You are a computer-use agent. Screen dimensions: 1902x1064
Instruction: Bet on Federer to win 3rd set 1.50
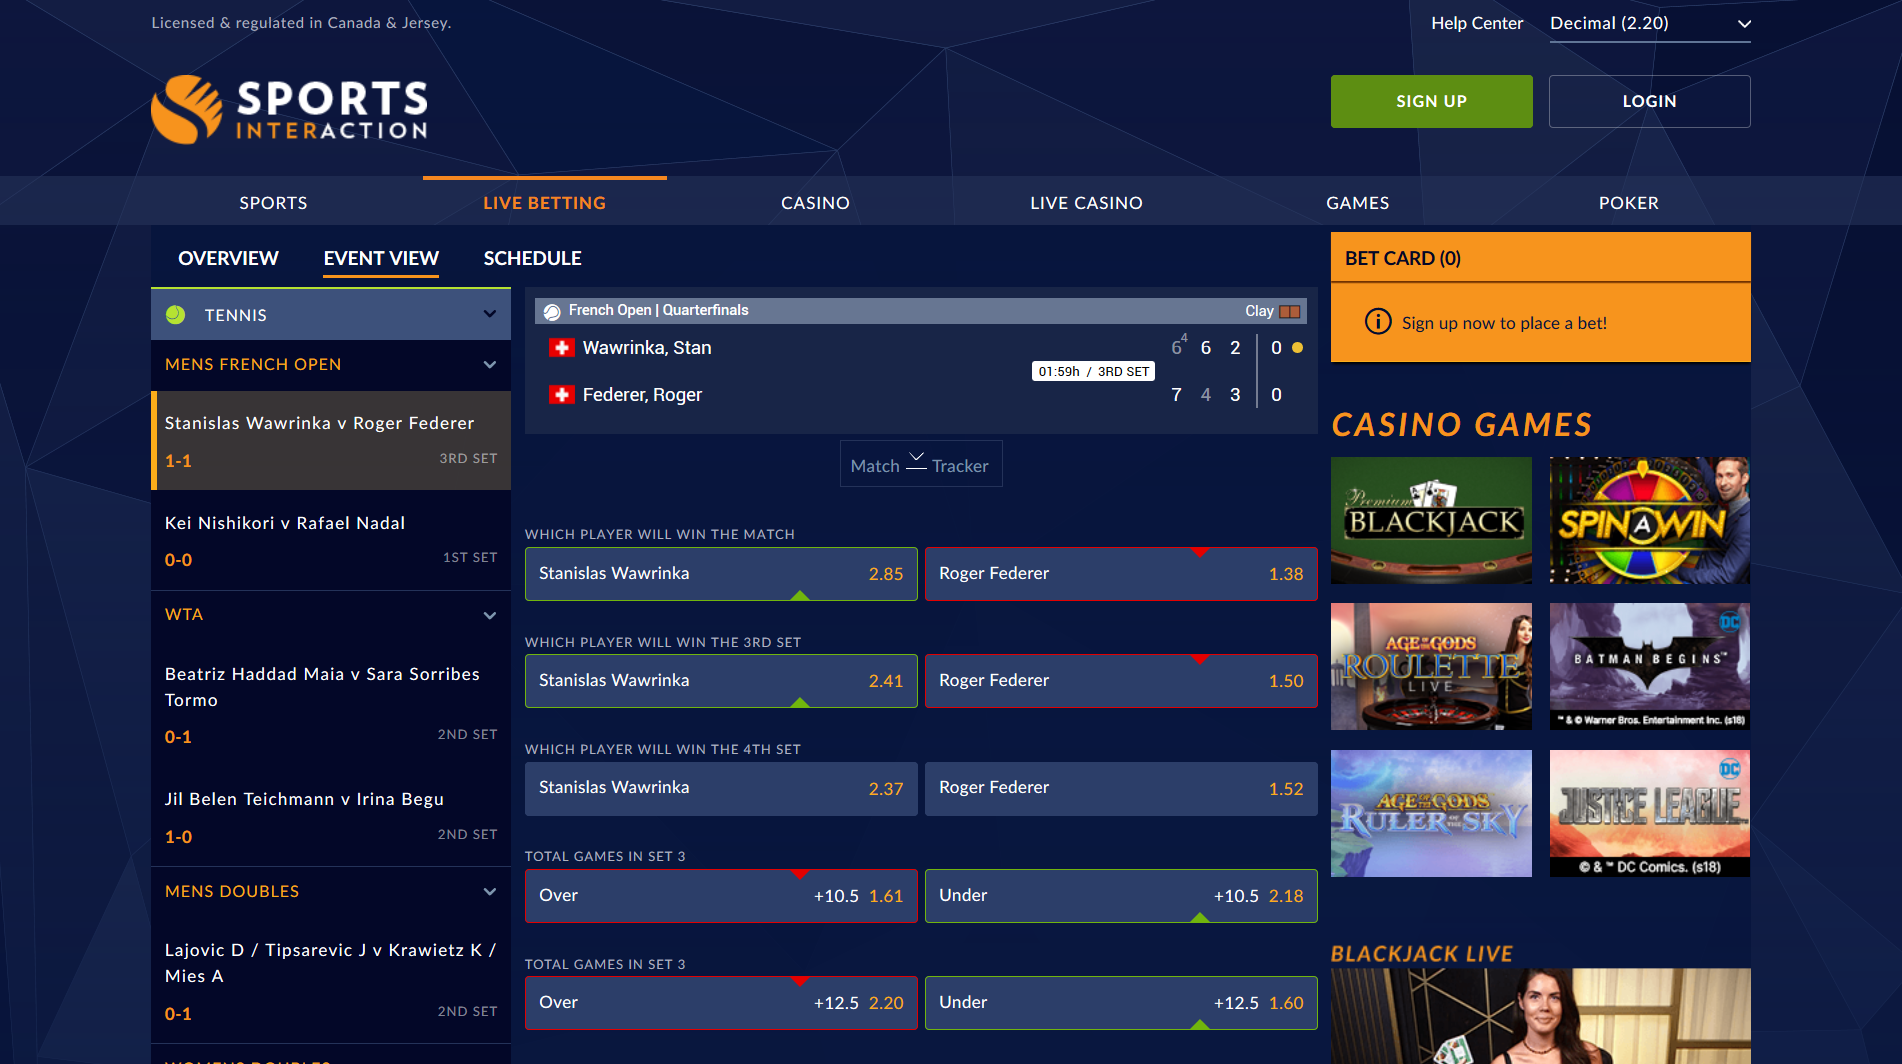point(1121,681)
